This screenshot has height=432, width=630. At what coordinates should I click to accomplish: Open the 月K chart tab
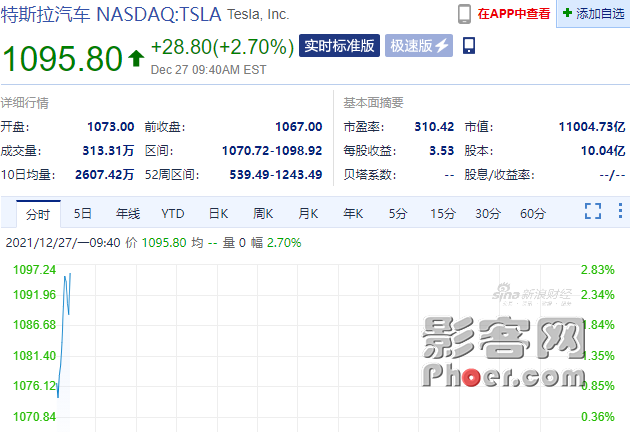coord(308,213)
